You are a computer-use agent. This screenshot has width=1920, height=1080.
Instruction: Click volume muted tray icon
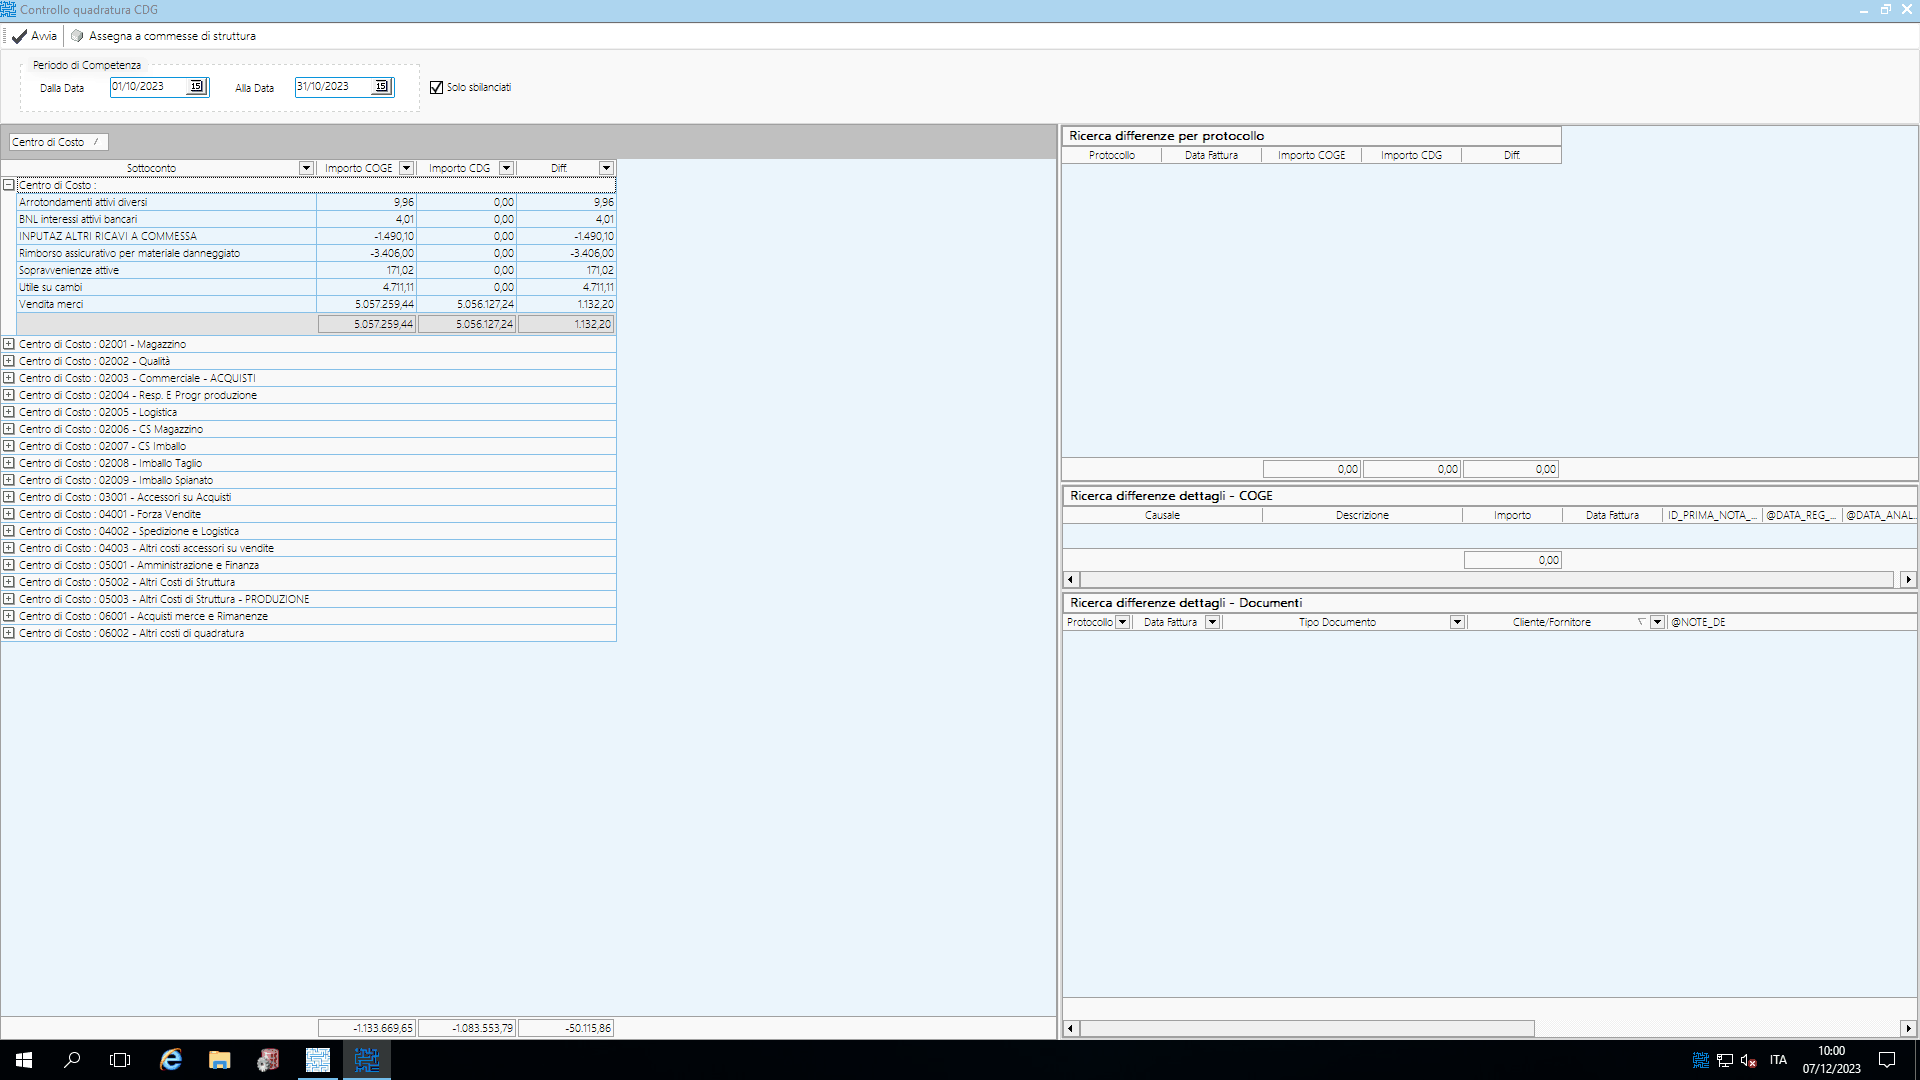[1749, 1060]
